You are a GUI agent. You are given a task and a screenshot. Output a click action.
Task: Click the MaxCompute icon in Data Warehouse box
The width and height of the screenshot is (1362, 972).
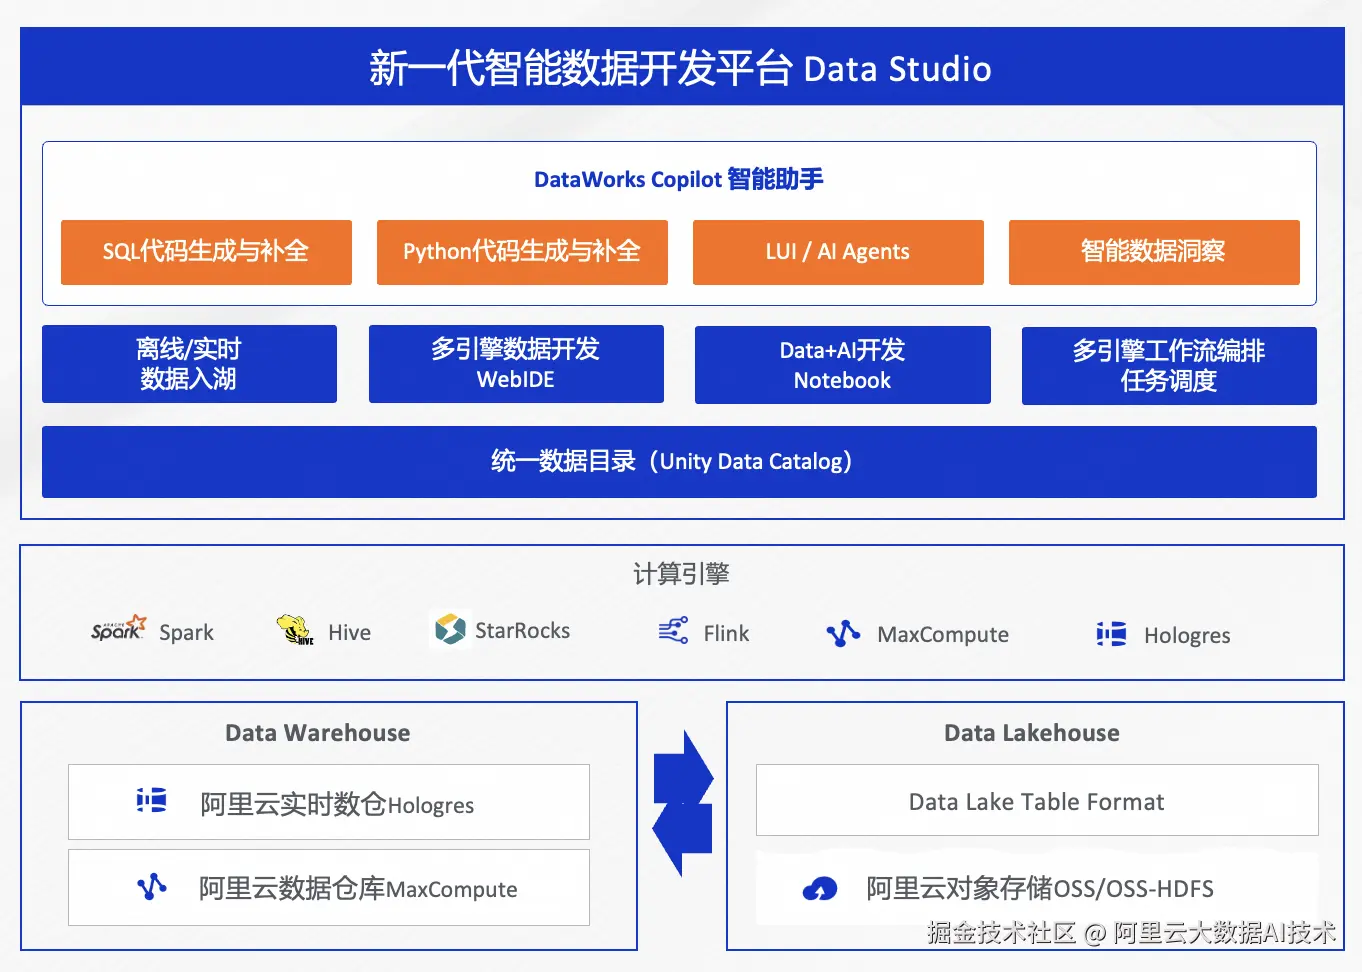[151, 886]
